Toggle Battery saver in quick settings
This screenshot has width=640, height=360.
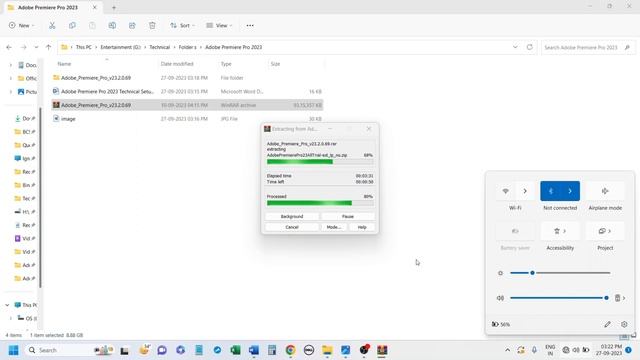click(x=515, y=231)
